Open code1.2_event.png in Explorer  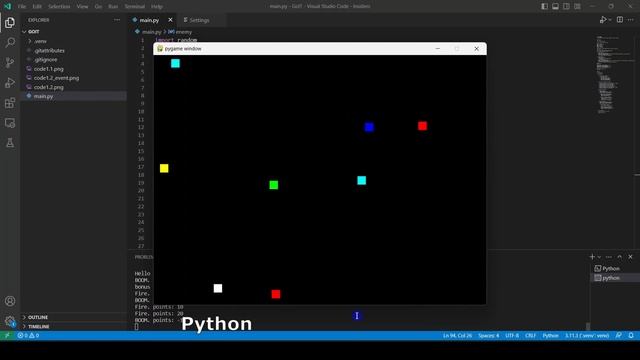[x=73, y=78]
